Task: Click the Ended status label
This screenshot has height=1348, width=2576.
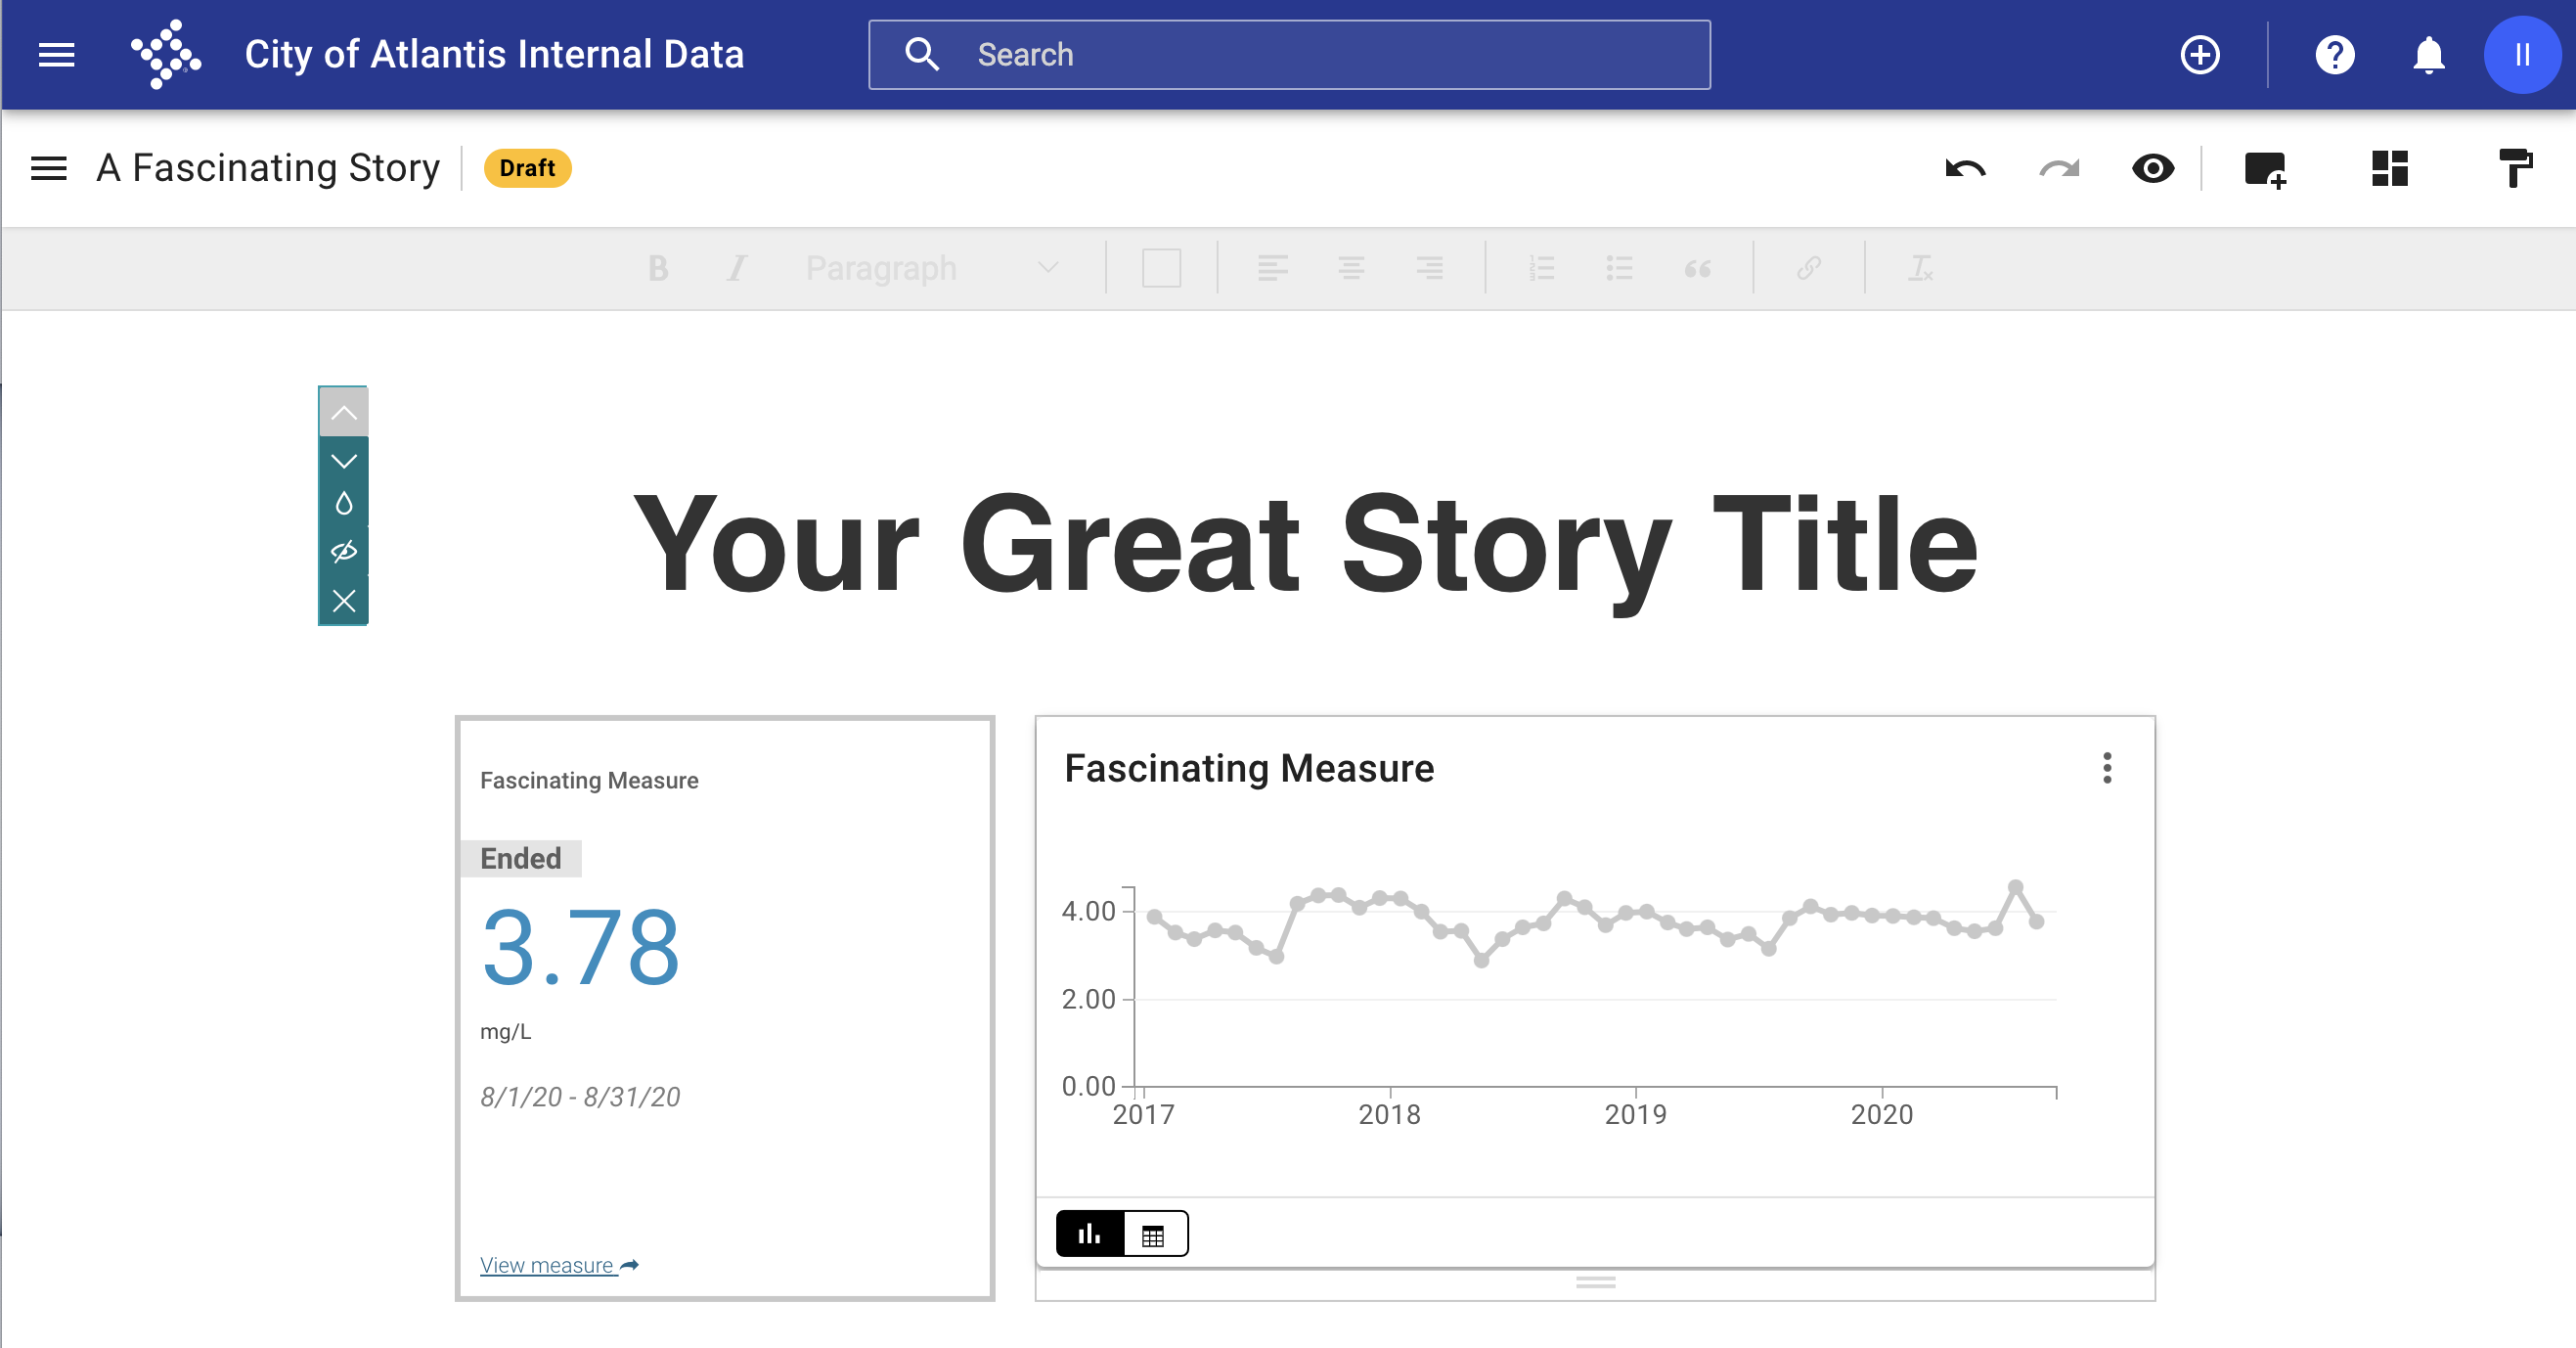Action: coord(520,858)
